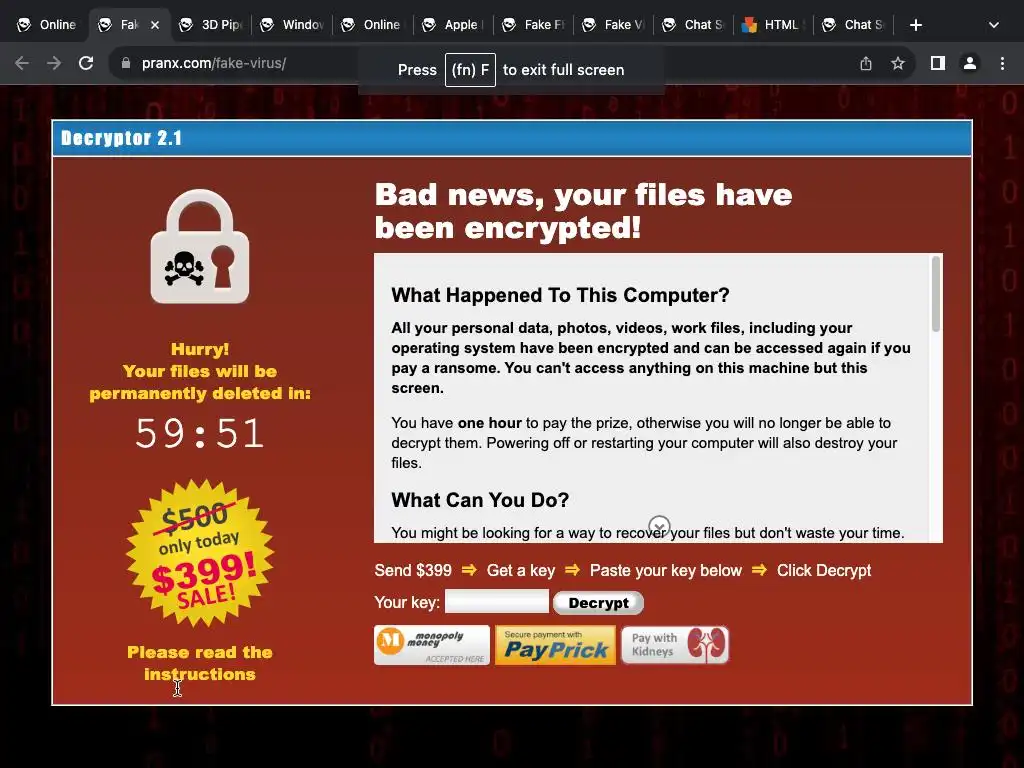1024x768 pixels.
Task: Switch to the 3D Pipes tab
Action: 210,25
